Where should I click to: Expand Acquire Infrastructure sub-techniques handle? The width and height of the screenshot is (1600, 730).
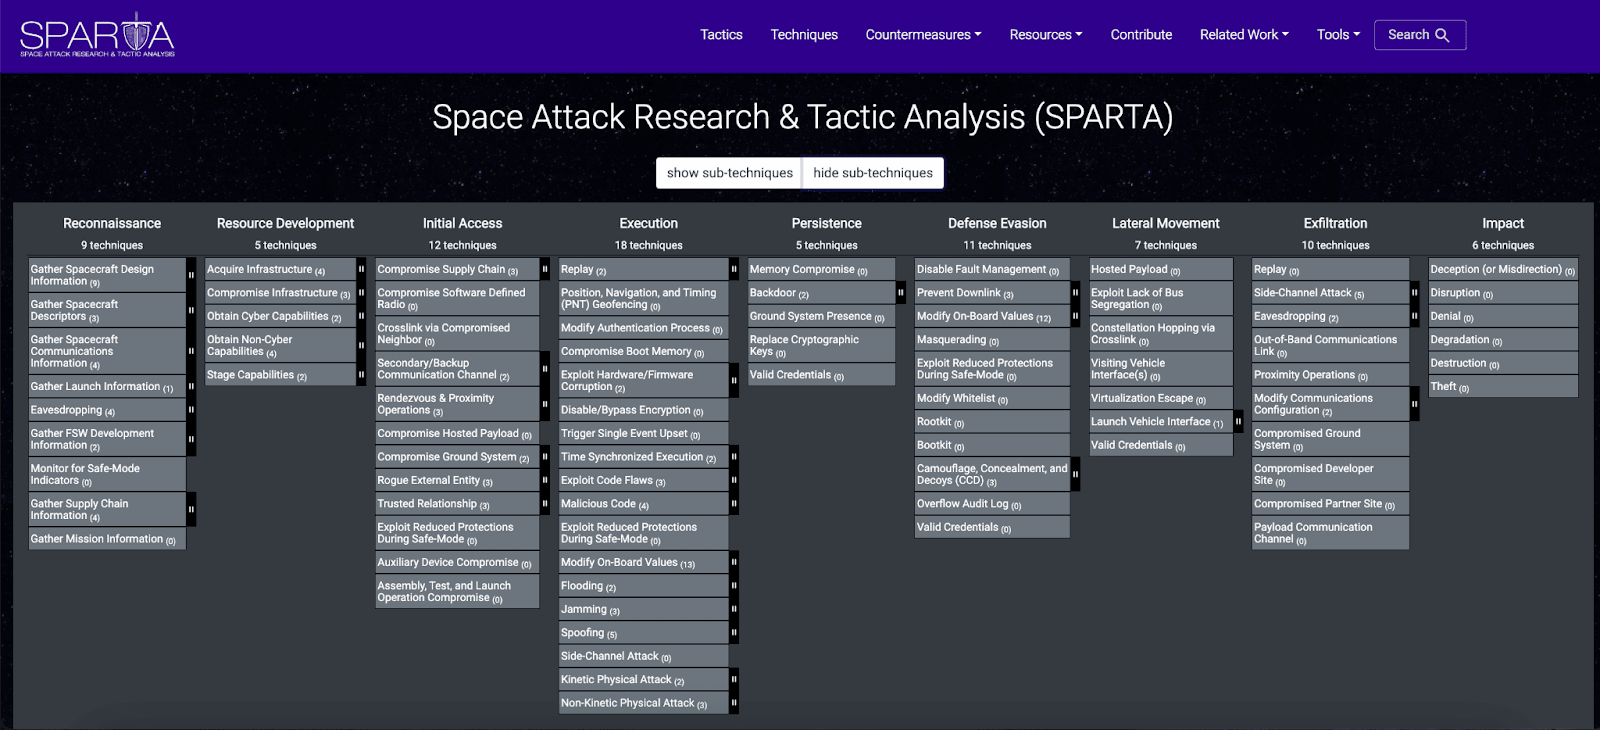[x=361, y=269]
